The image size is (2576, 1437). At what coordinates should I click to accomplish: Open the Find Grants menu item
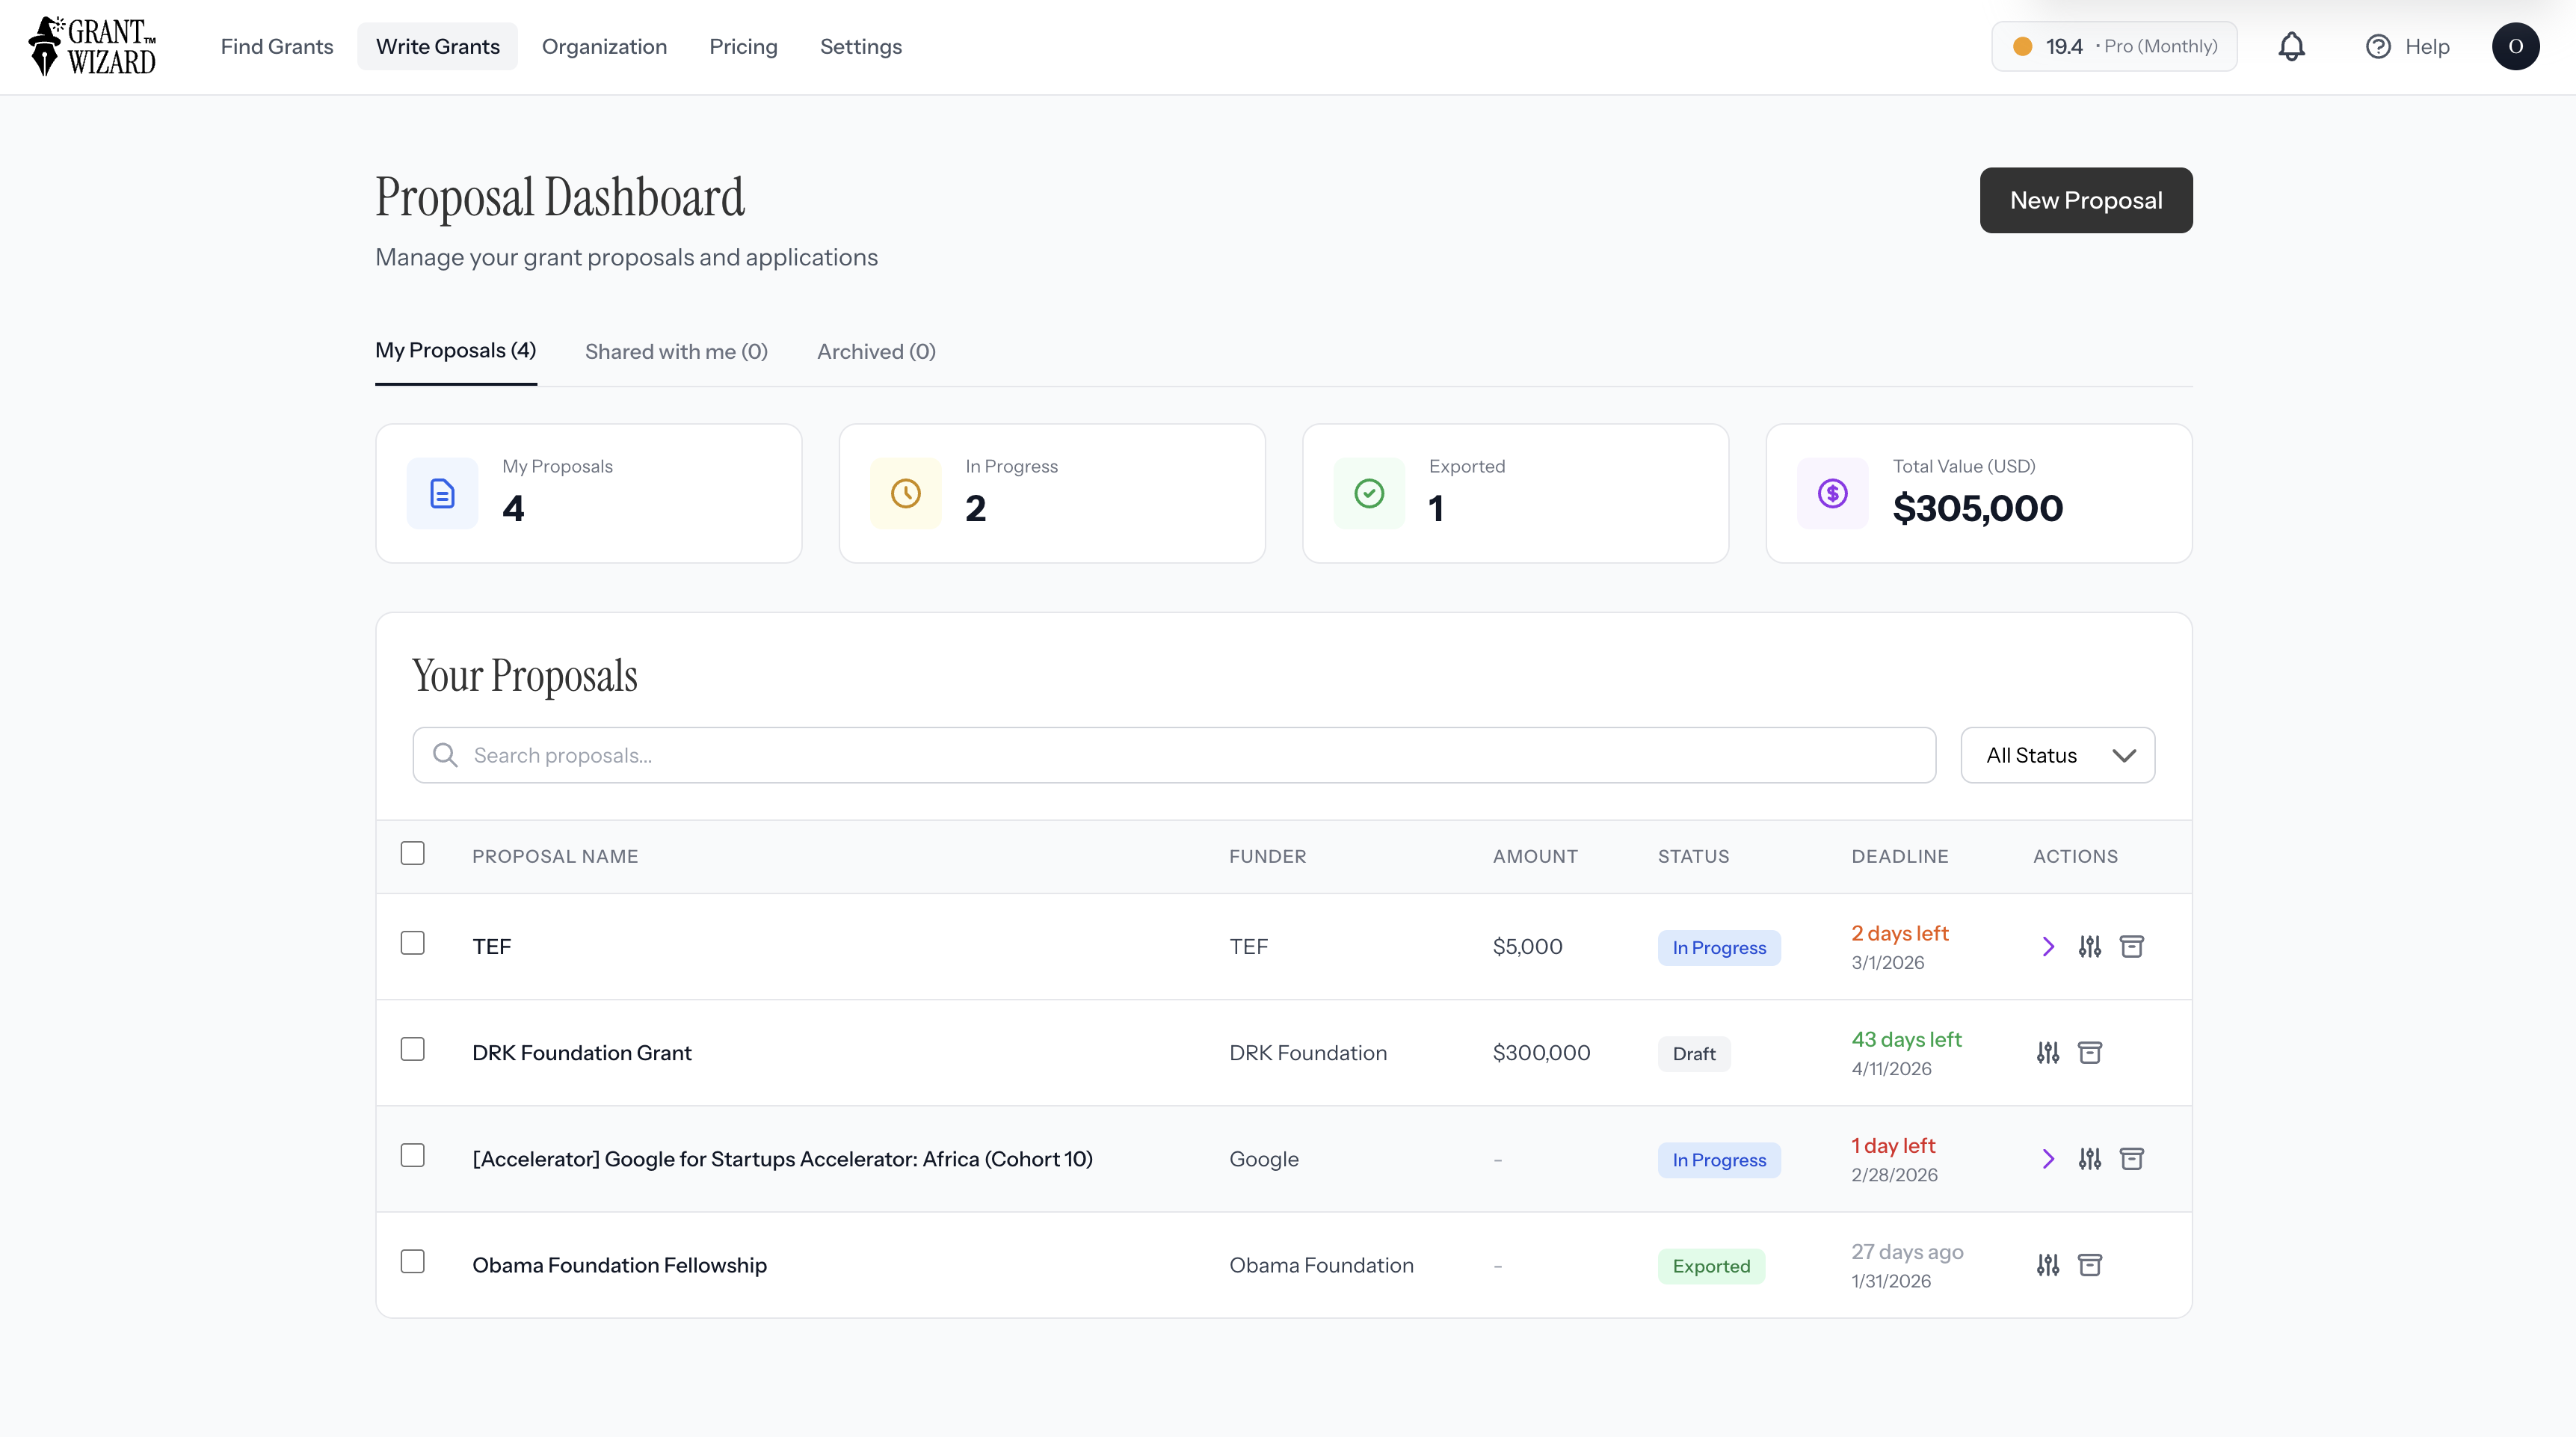pyautogui.click(x=277, y=46)
